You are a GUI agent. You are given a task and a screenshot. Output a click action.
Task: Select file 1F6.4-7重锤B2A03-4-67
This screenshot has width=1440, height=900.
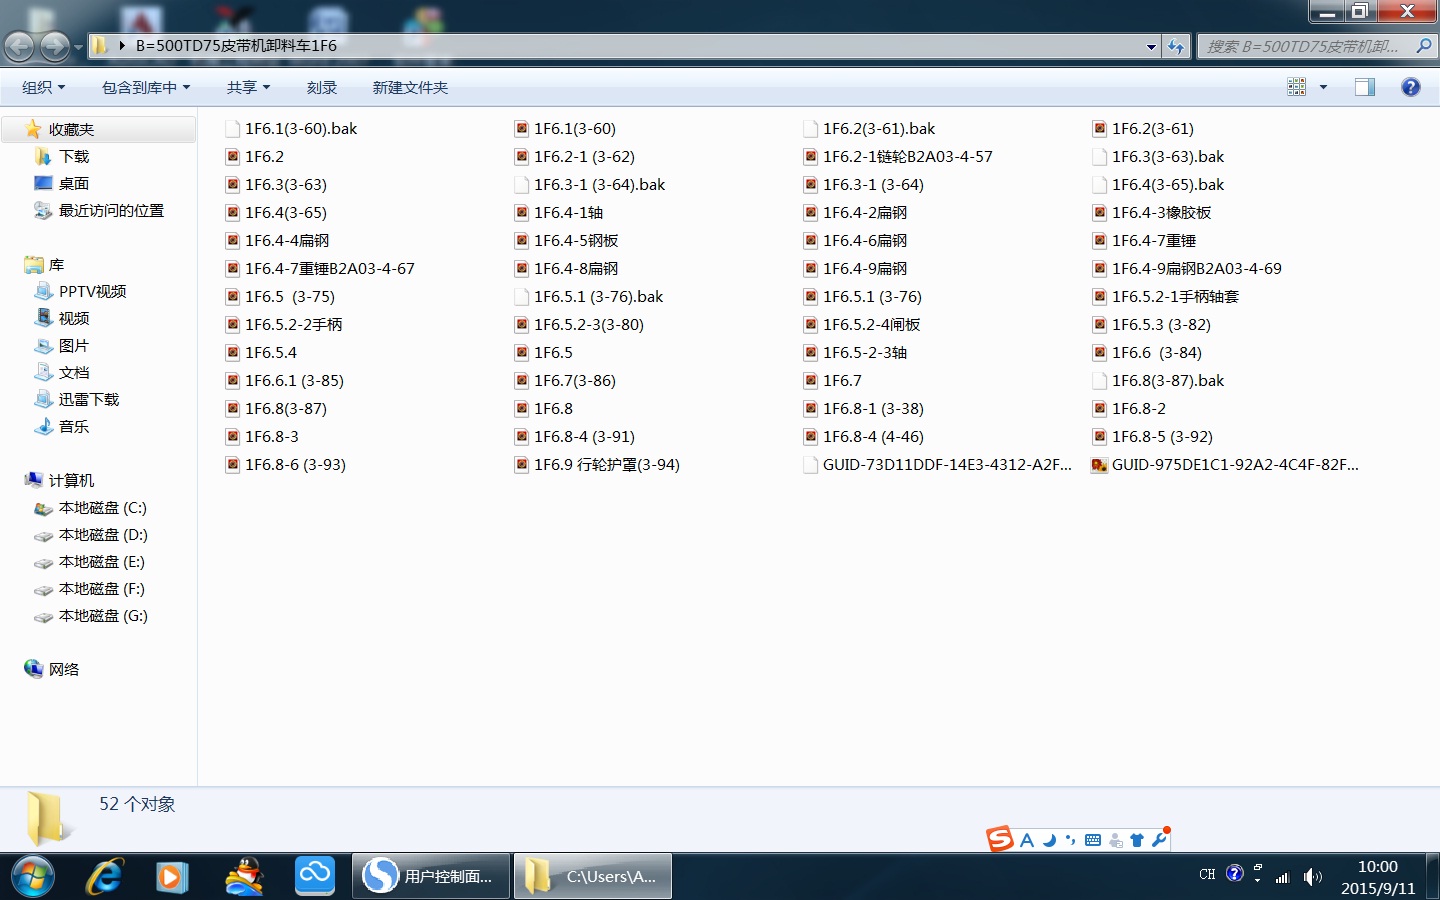330,268
